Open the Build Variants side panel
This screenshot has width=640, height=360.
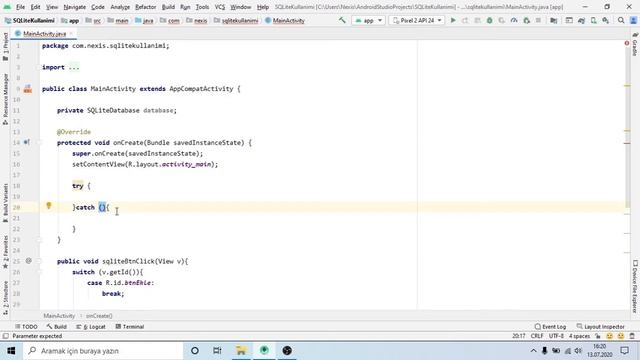pos(5,203)
